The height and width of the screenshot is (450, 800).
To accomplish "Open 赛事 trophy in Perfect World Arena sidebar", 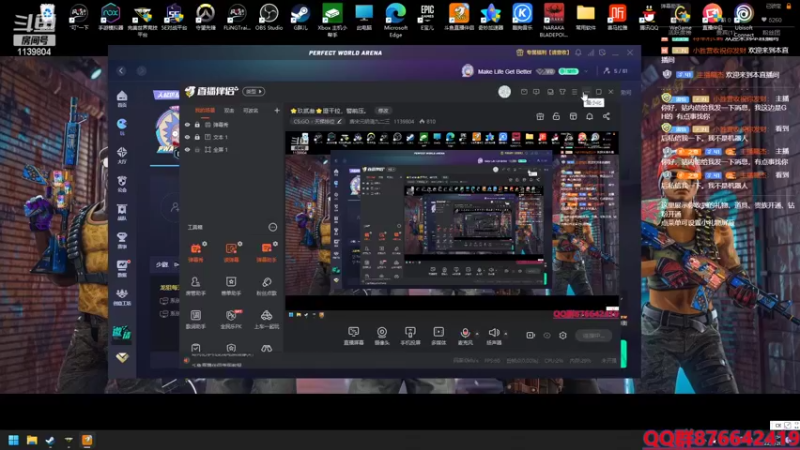I will tap(122, 240).
